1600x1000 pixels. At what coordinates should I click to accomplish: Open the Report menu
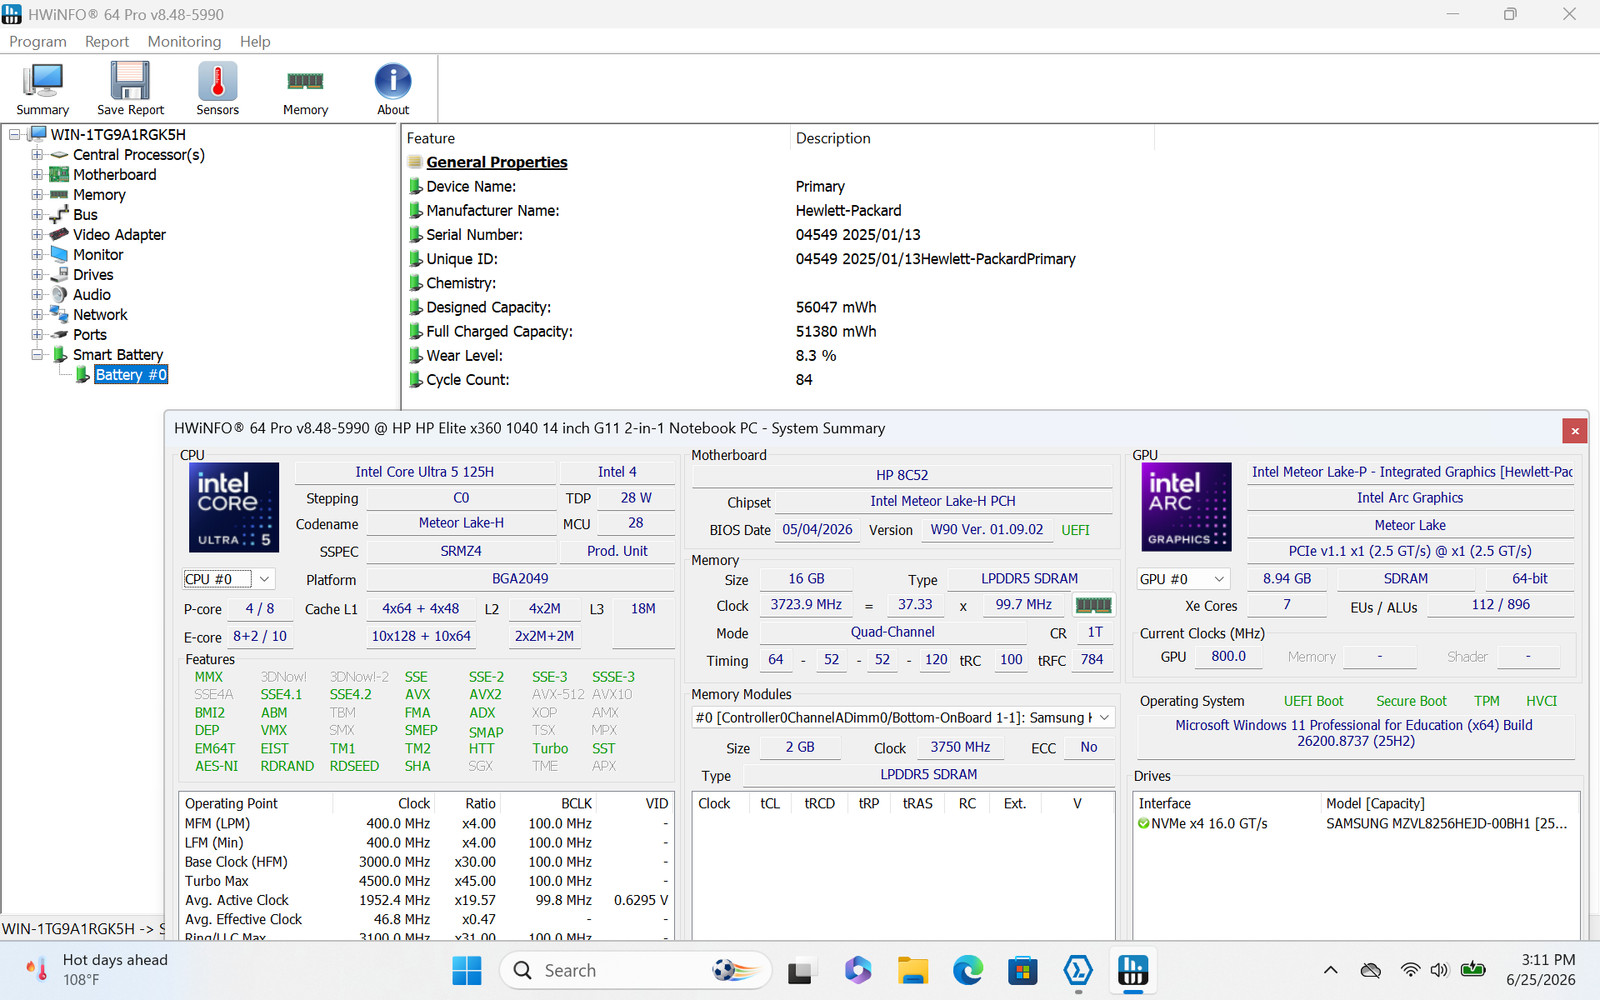(x=107, y=42)
